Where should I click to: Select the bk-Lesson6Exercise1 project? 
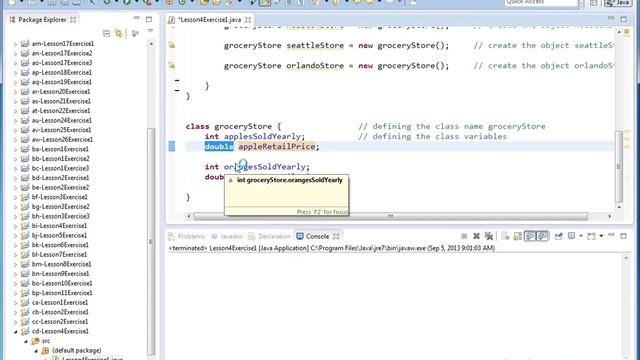point(60,245)
